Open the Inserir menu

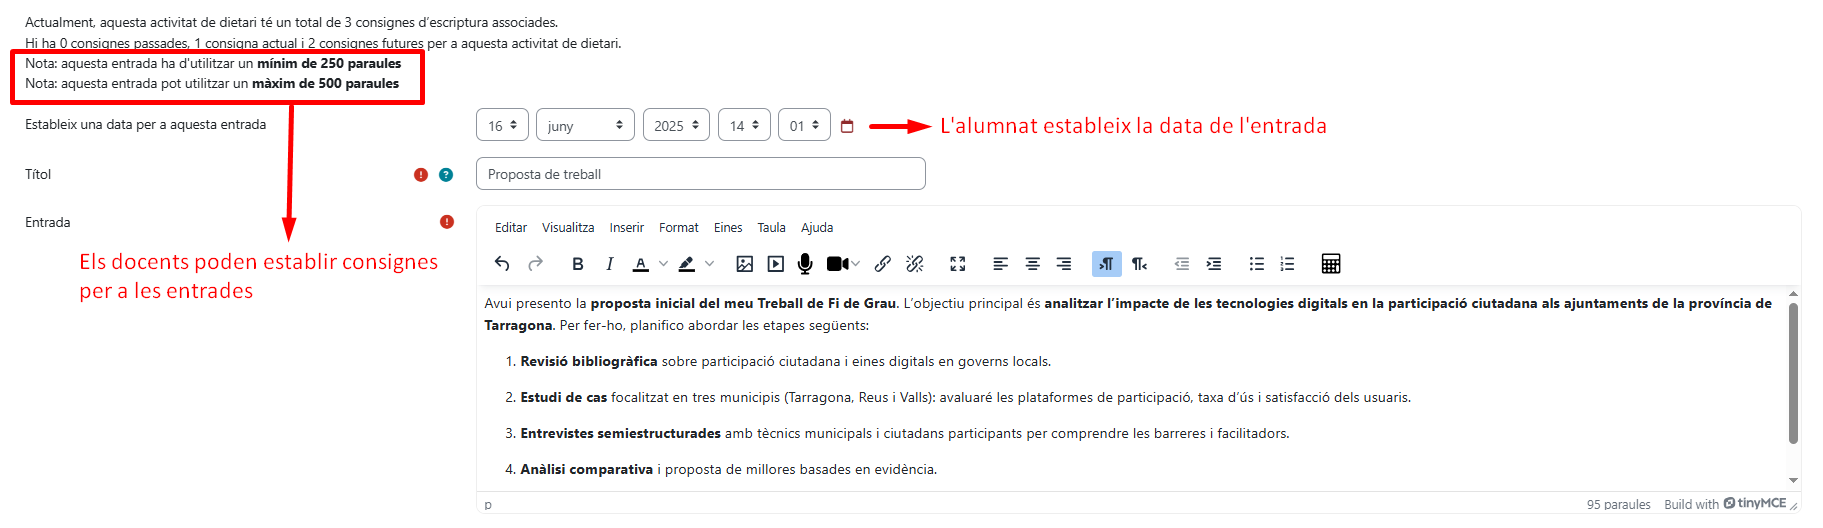point(626,228)
